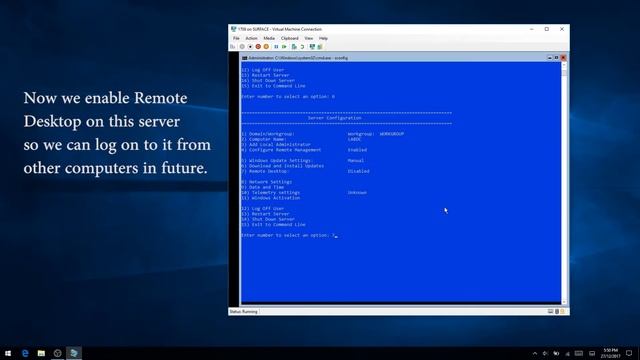Close the inner sconfig console window
640x360 pixels.
pos(563,58)
